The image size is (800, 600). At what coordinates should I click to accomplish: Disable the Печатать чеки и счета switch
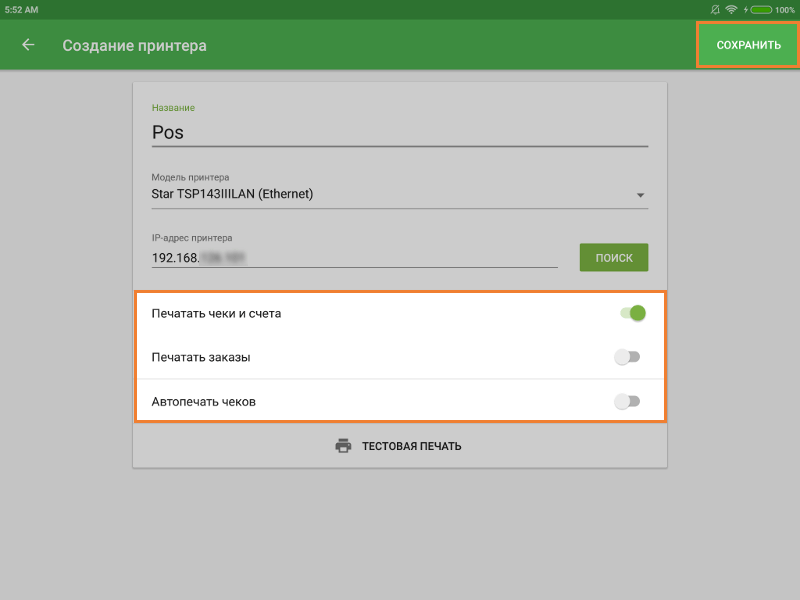[632, 313]
